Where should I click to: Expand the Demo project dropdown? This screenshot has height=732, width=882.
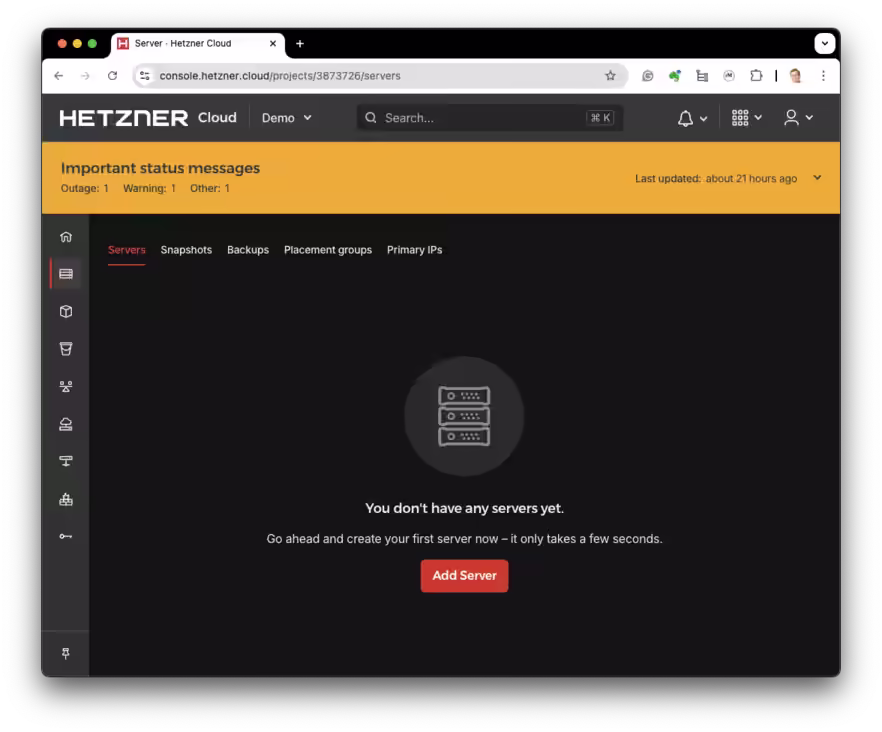(x=287, y=117)
